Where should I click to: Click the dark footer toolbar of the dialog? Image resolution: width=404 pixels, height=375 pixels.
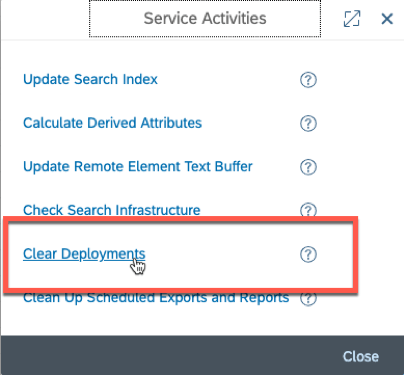point(202,355)
